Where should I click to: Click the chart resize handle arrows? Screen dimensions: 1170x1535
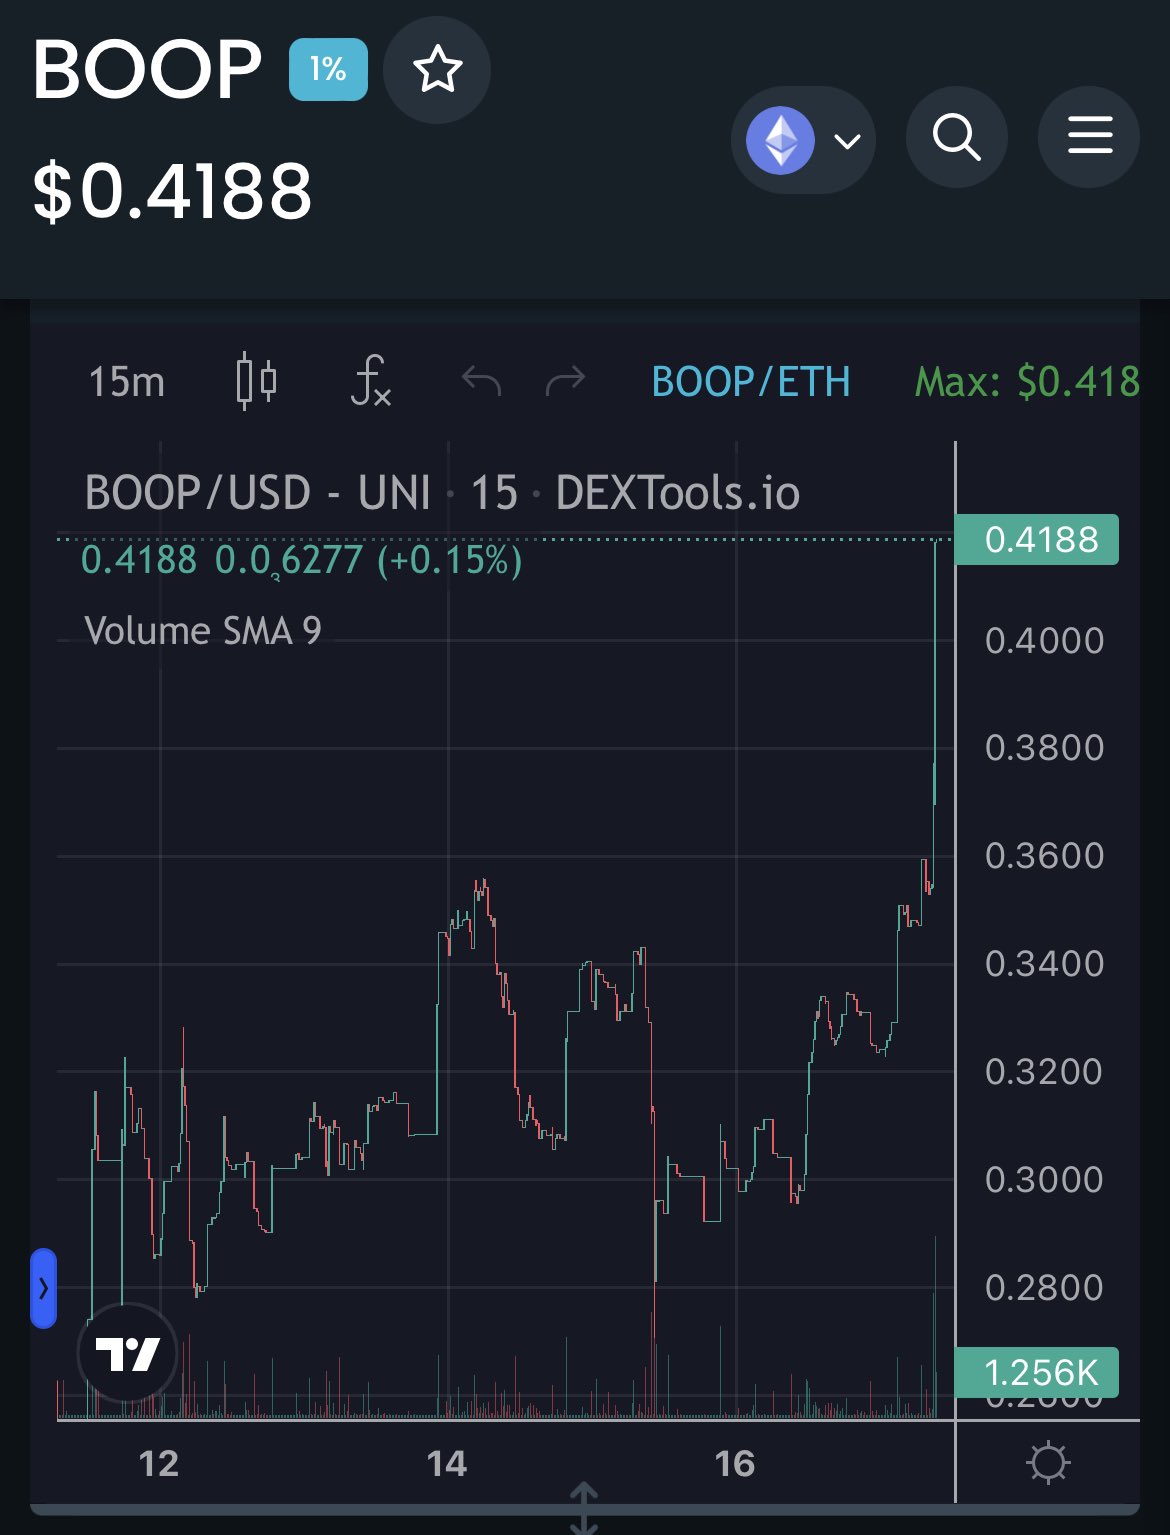[584, 1508]
